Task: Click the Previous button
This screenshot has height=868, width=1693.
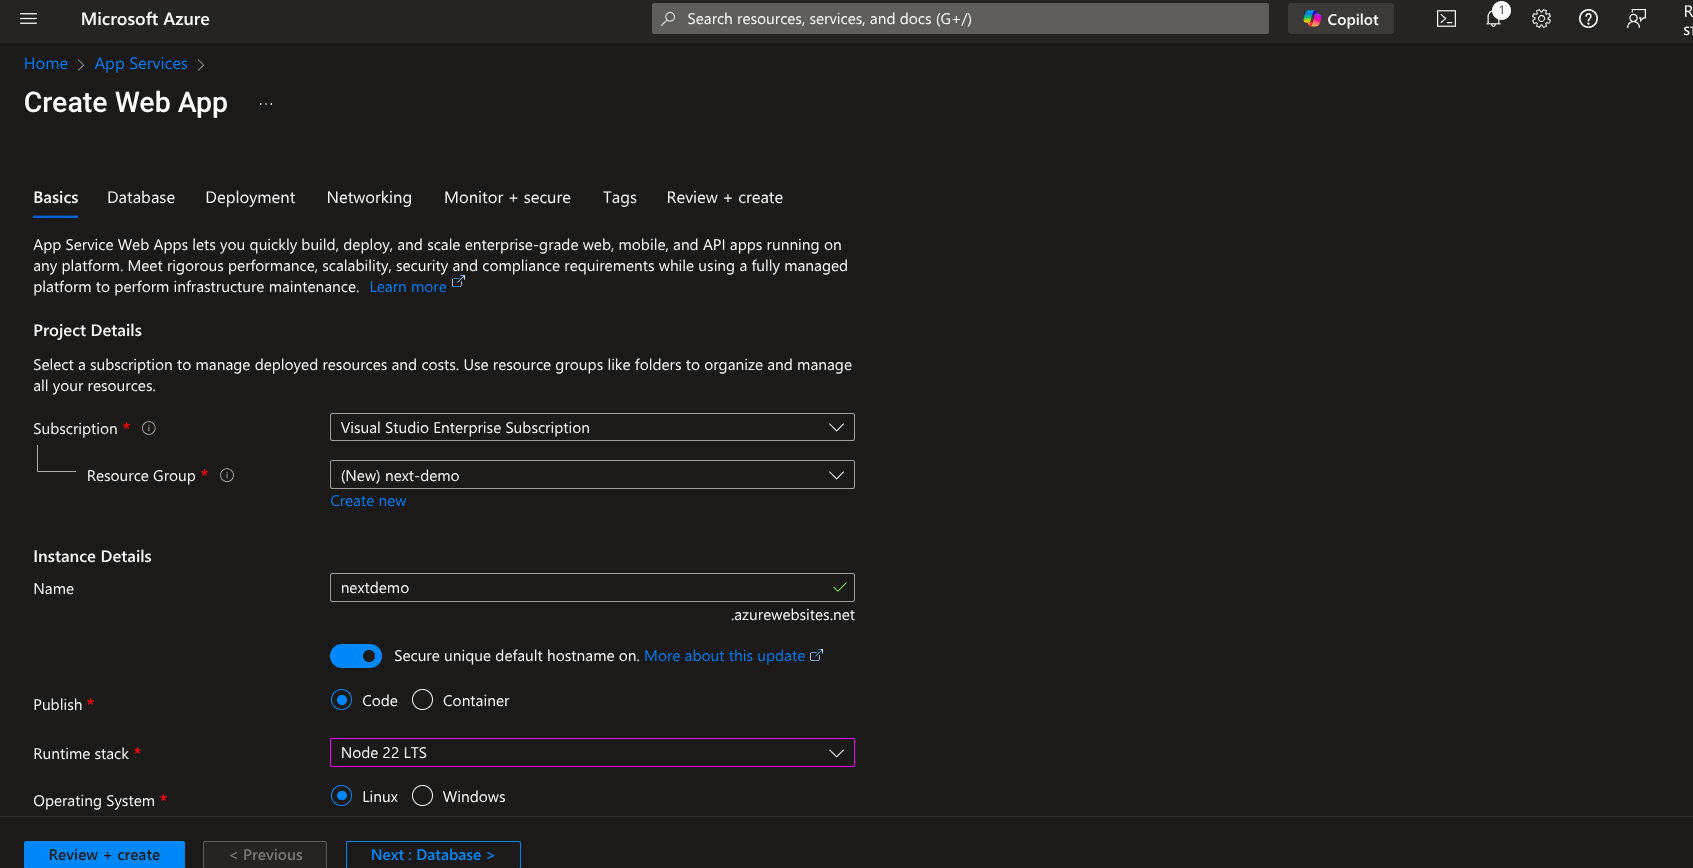Action: [x=265, y=854]
